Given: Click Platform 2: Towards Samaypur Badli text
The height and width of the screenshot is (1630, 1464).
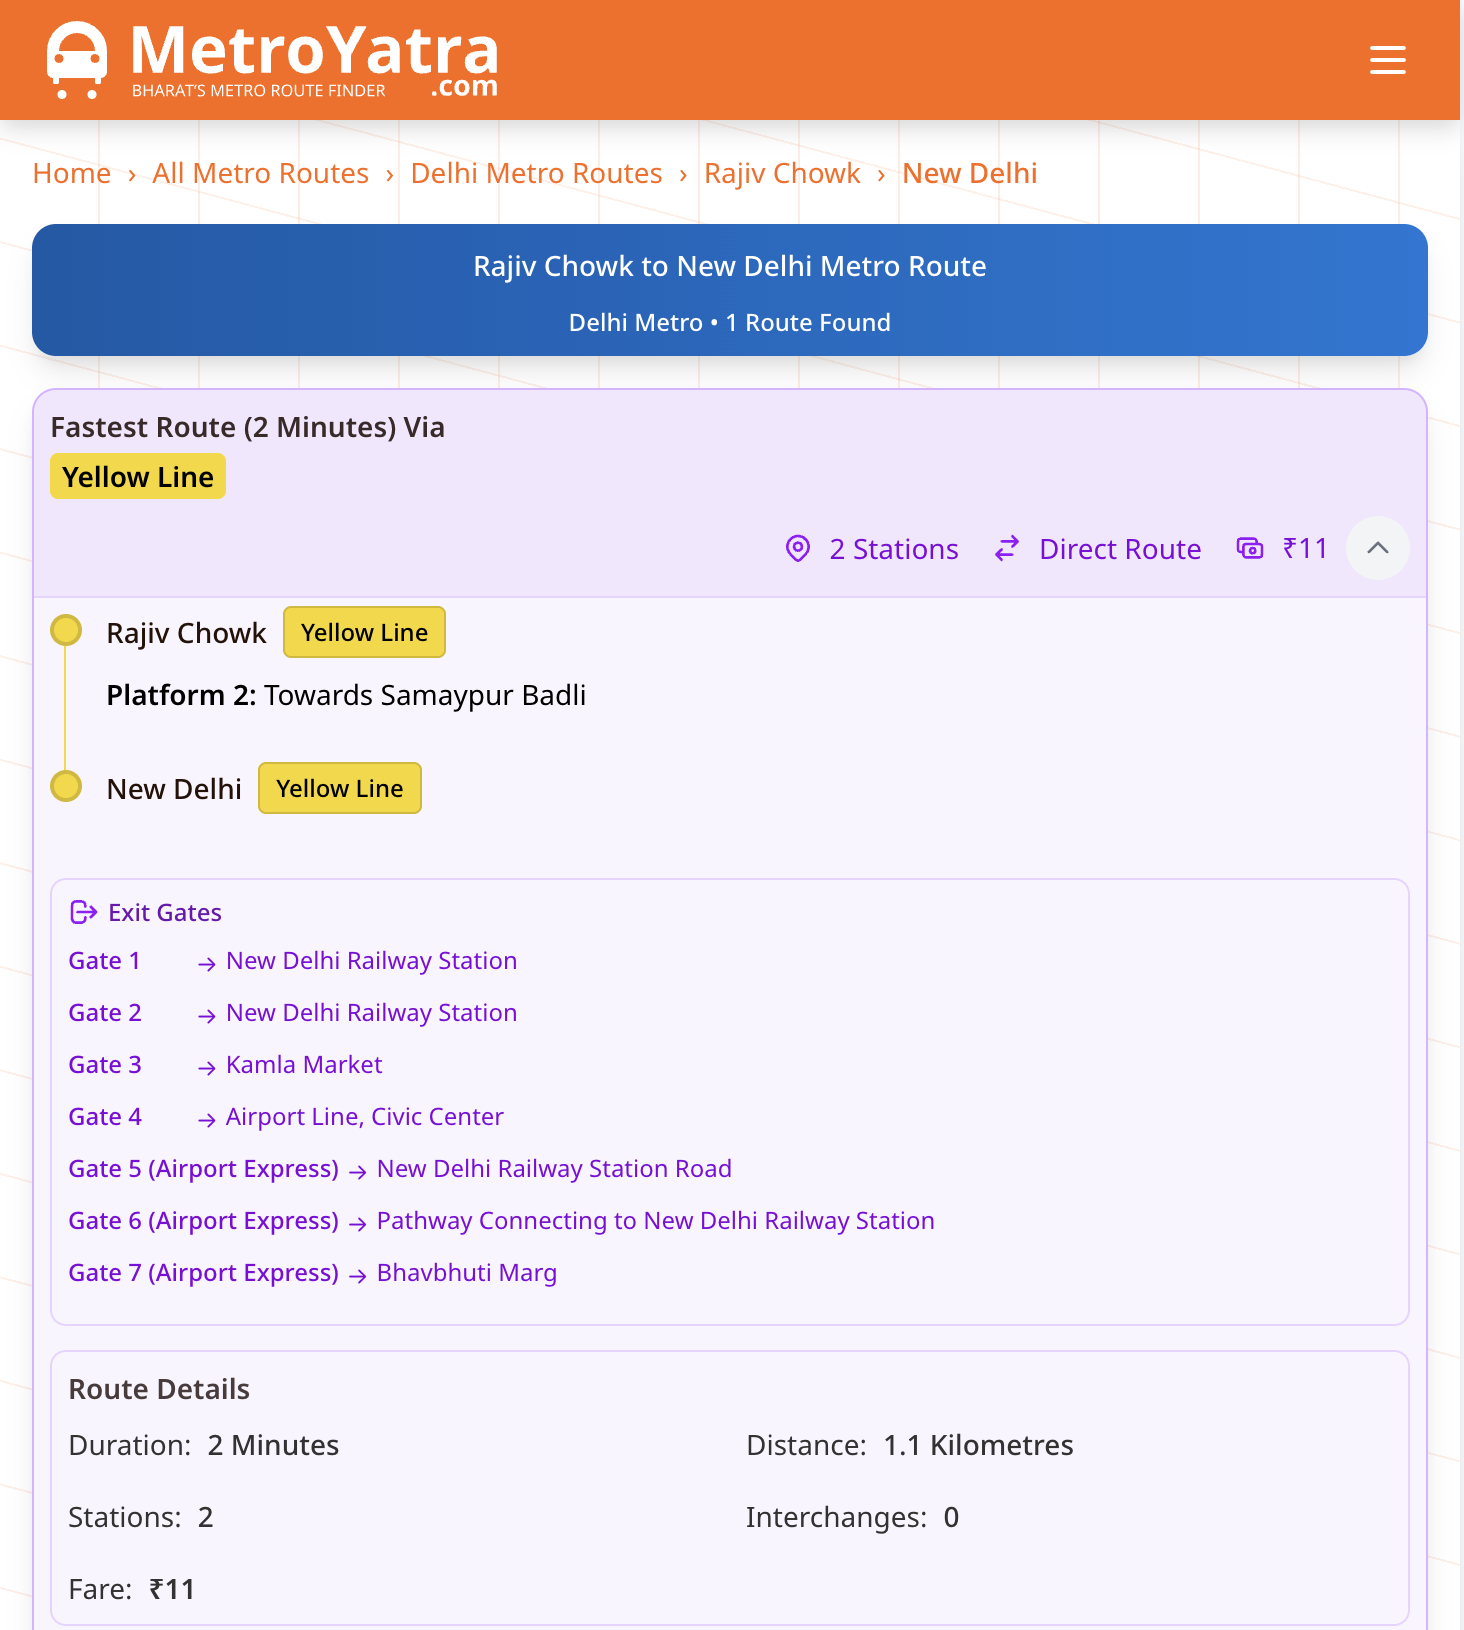Looking at the screenshot, I should 346,695.
